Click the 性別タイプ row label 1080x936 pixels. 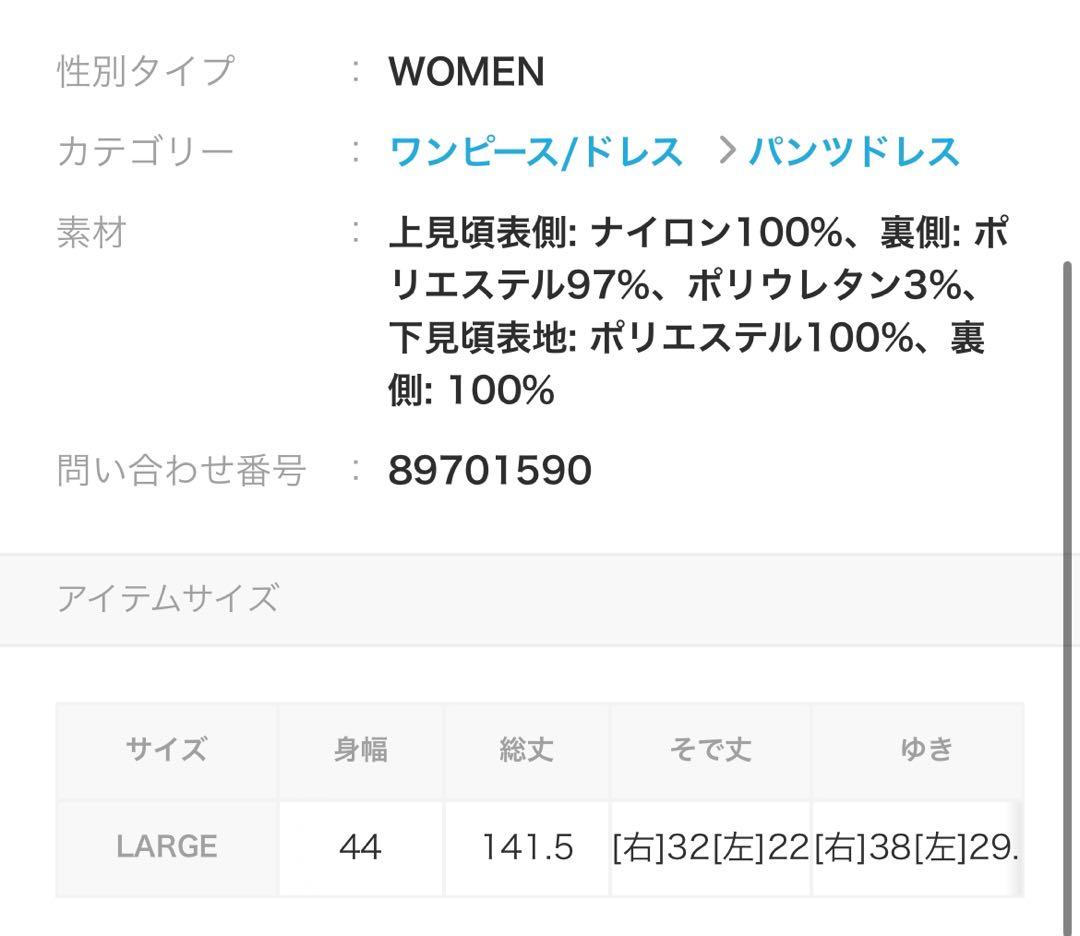pos(145,72)
